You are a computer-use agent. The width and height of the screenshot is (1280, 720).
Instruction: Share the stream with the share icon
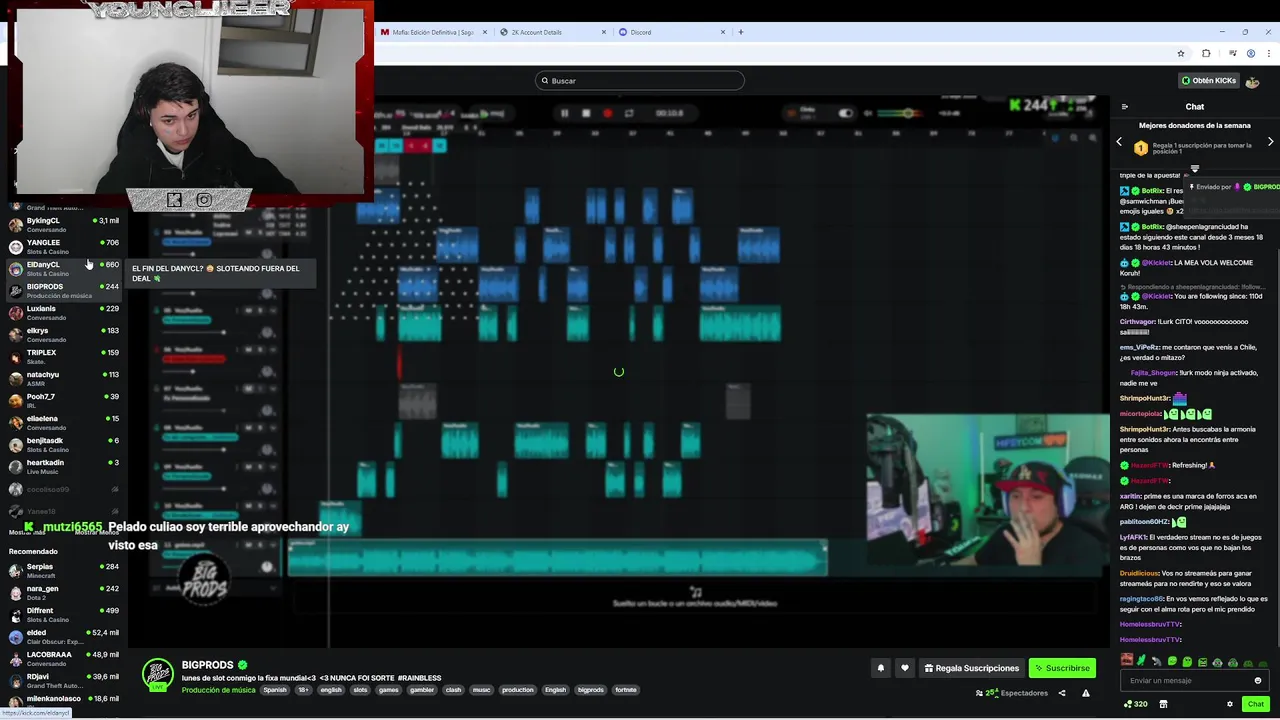coord(1062,693)
